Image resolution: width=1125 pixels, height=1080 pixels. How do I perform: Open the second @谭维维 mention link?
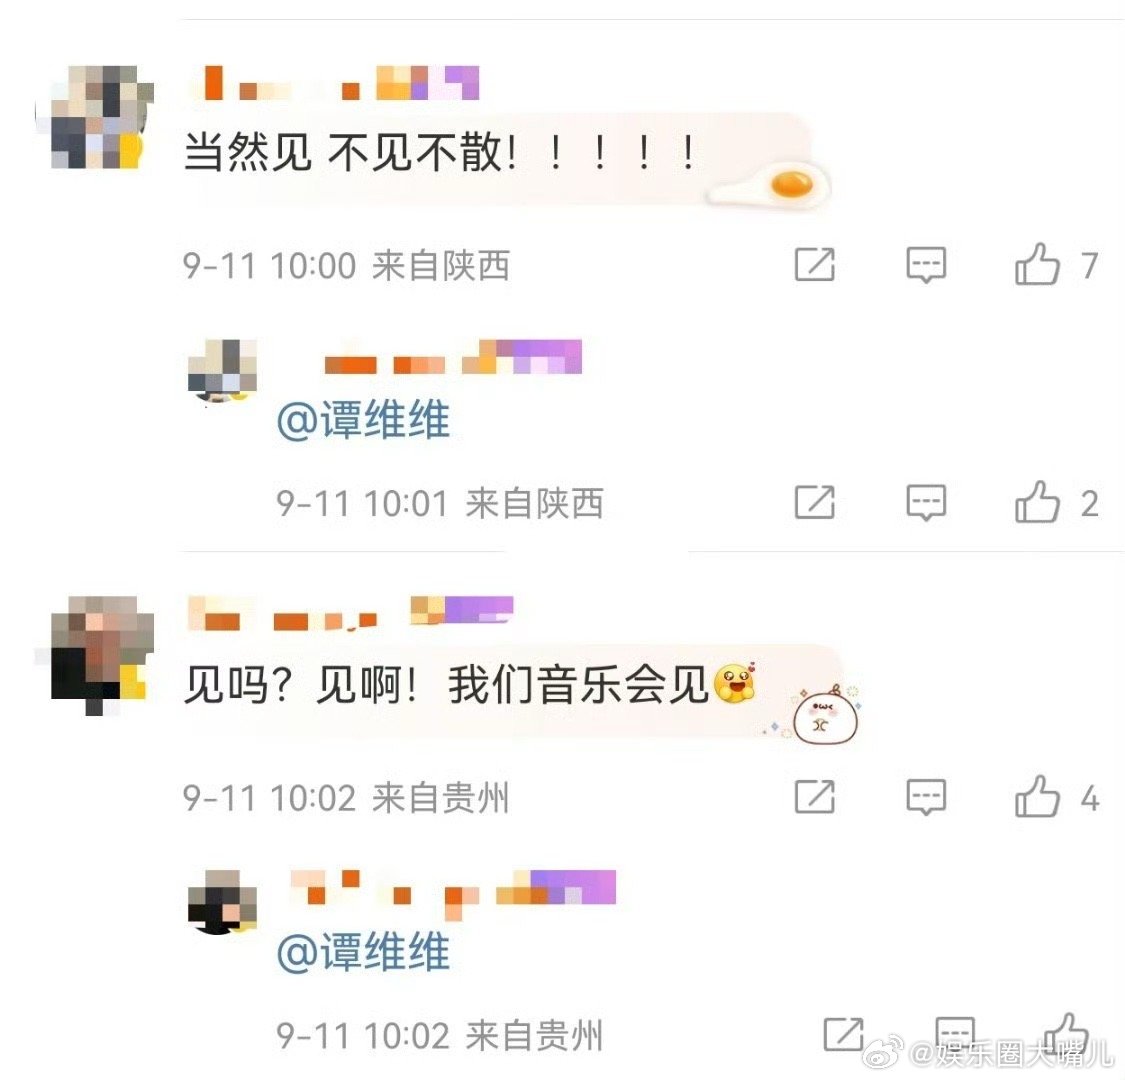point(363,952)
